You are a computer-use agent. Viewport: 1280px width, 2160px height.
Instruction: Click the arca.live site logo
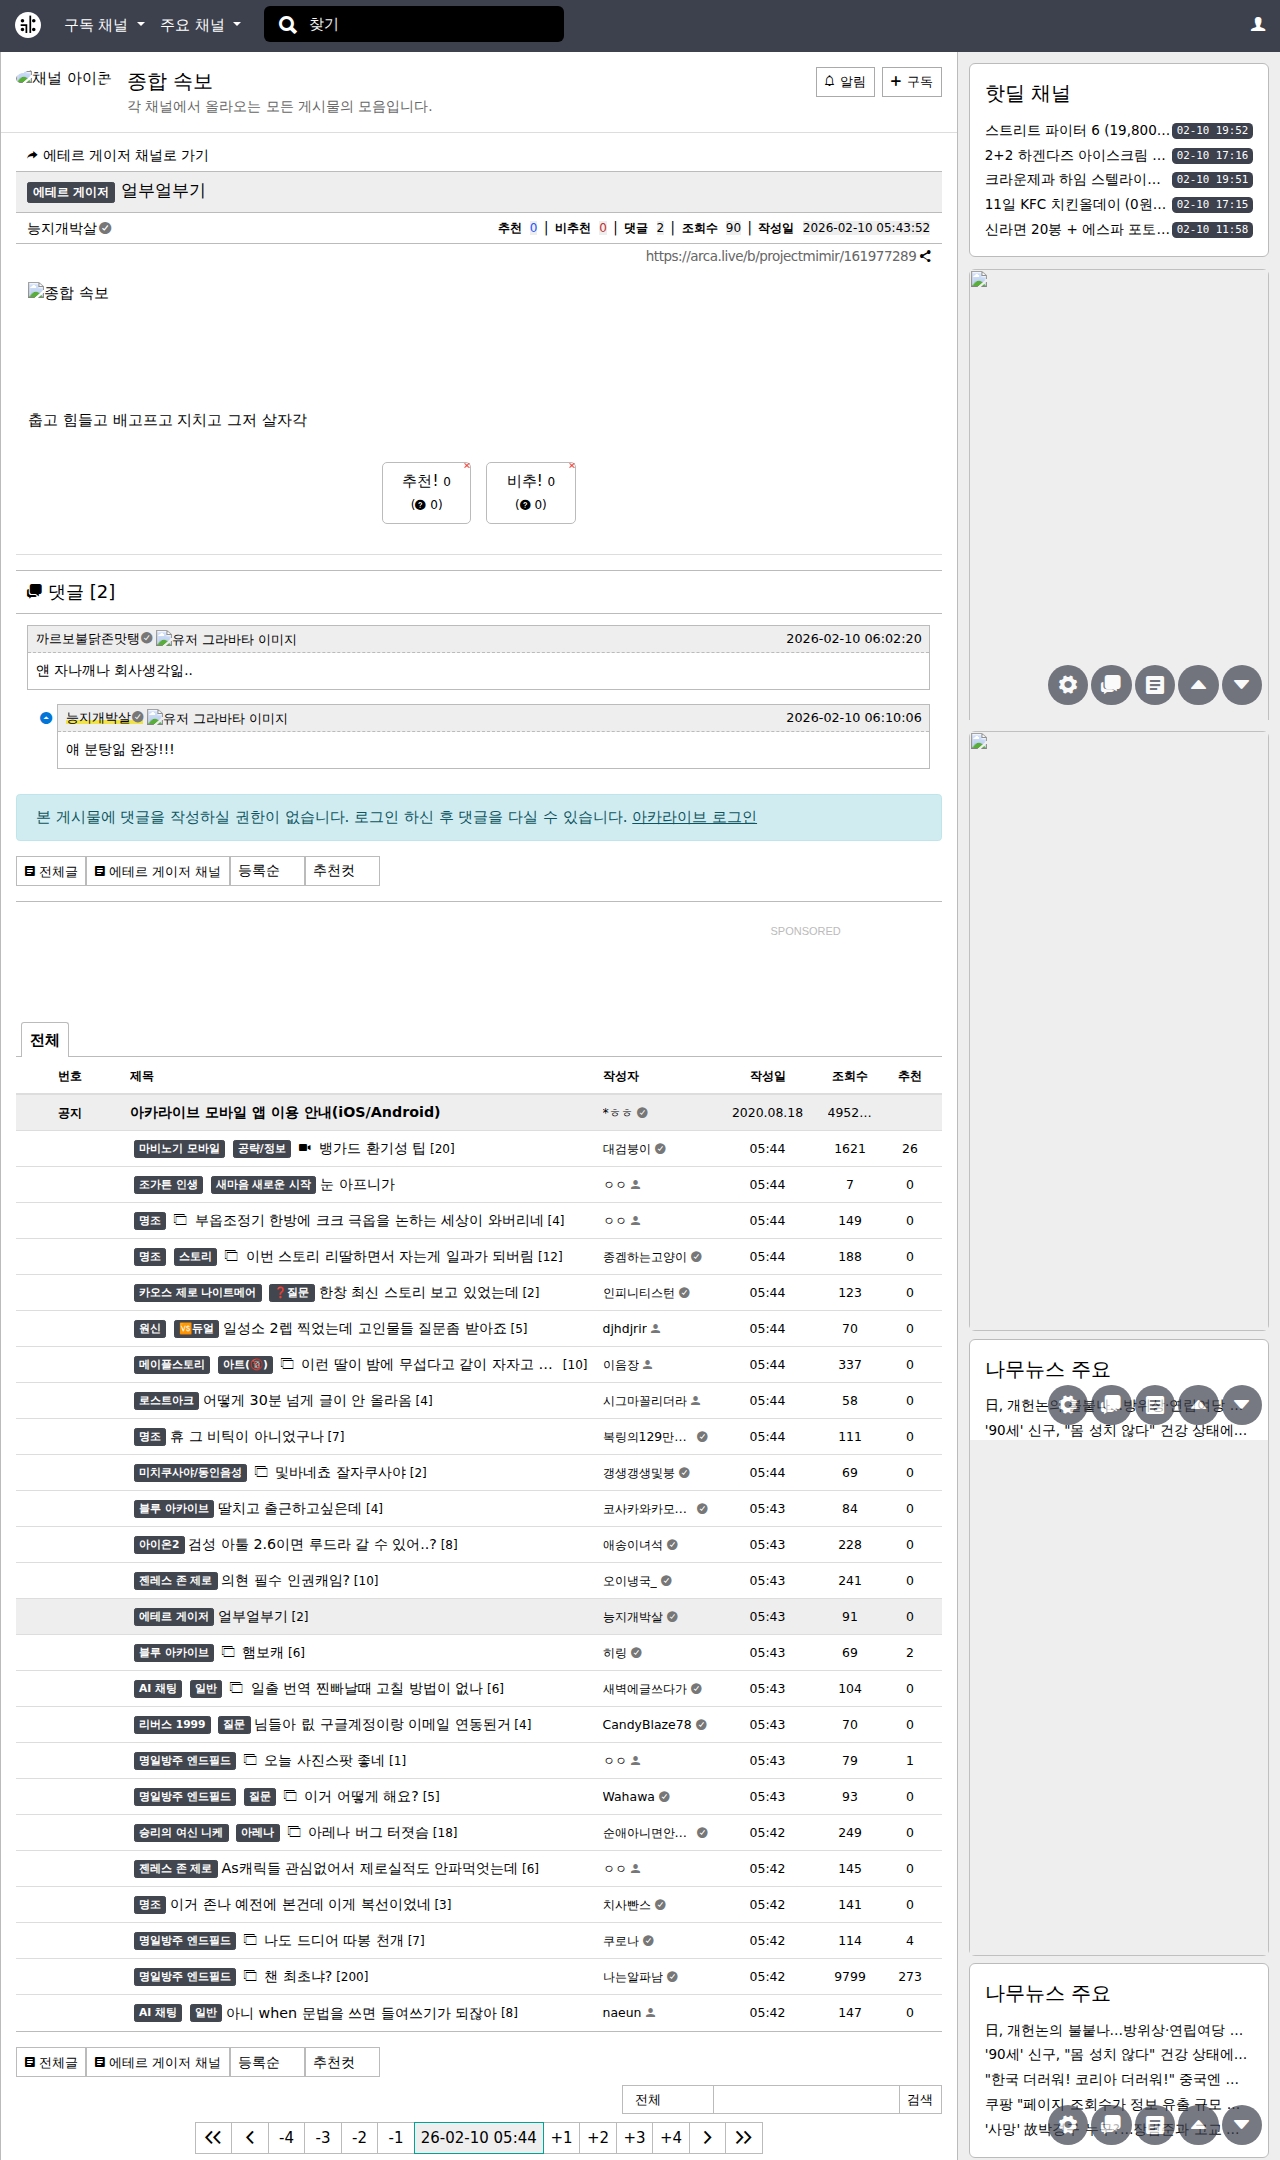coord(28,25)
